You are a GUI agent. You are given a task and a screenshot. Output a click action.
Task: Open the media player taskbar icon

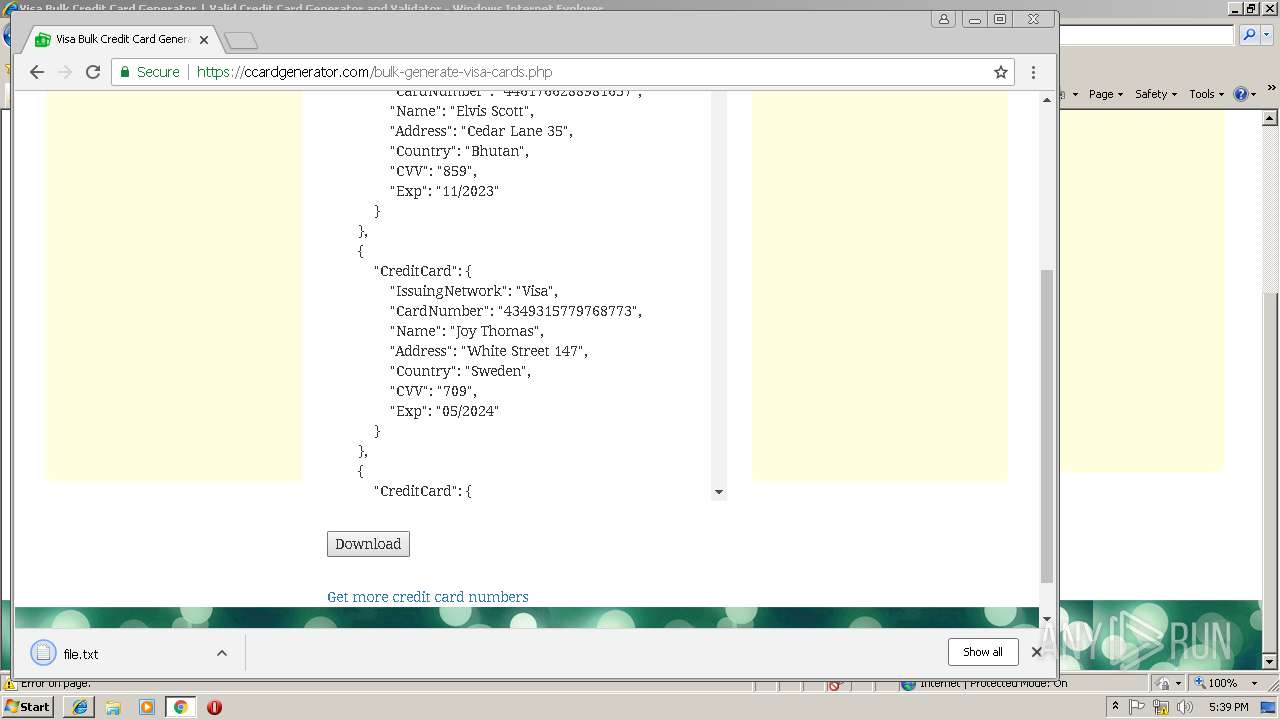click(x=147, y=707)
